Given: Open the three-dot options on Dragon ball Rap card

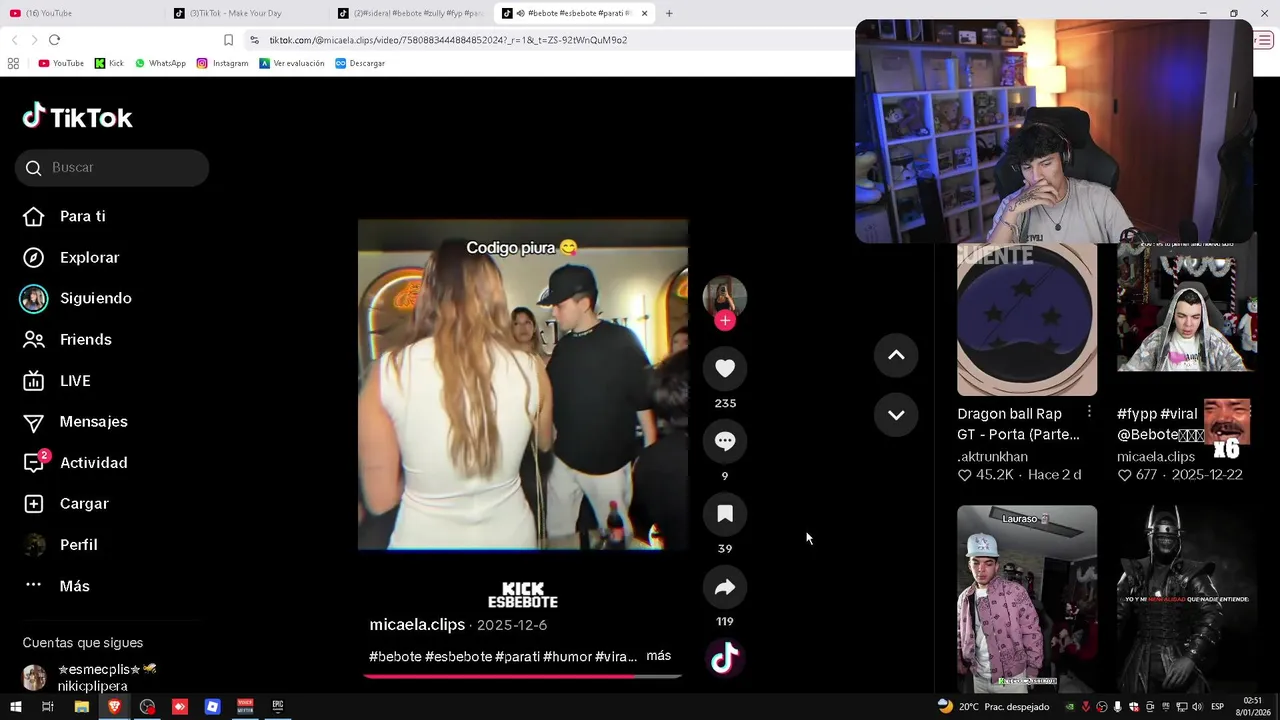Looking at the screenshot, I should pos(1089,412).
